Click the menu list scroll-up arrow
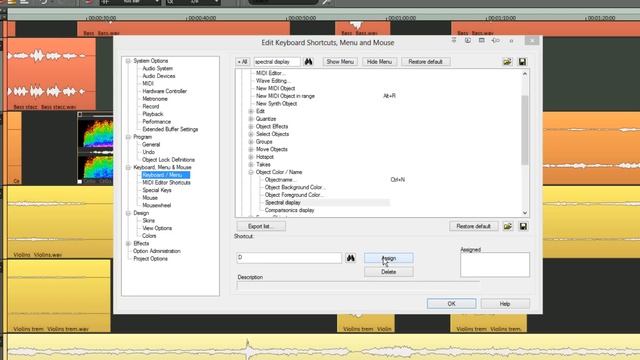 coord(525,74)
